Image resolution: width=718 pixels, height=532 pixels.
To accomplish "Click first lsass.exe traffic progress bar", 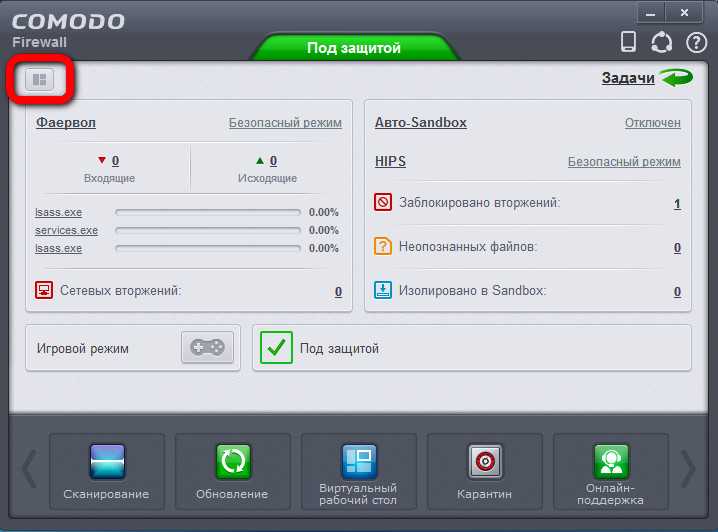I will [x=208, y=212].
